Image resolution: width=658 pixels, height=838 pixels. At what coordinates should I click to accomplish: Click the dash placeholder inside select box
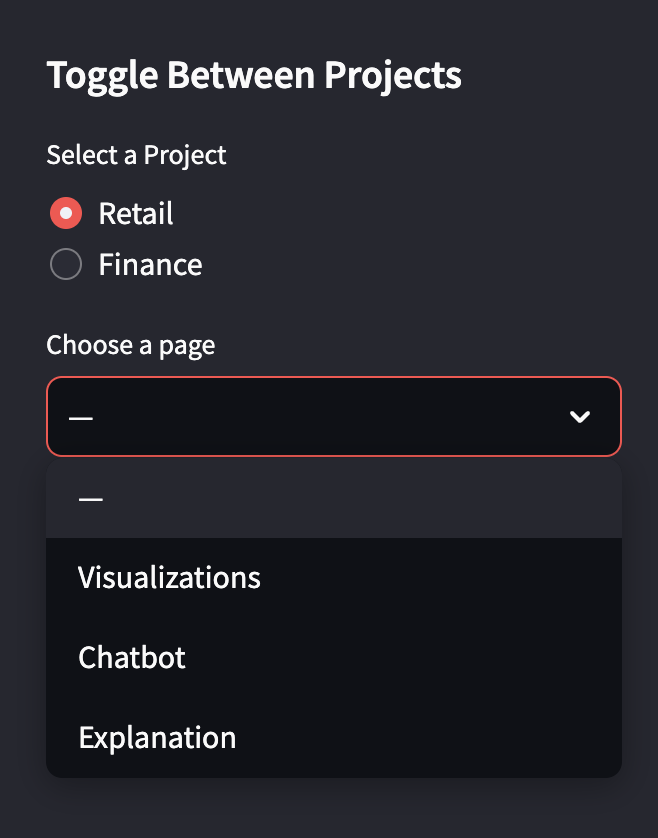tap(81, 417)
